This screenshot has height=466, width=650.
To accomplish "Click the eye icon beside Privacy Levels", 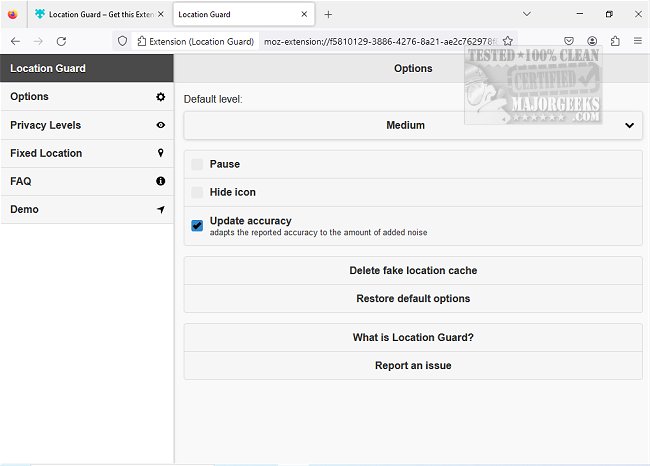I will point(160,125).
